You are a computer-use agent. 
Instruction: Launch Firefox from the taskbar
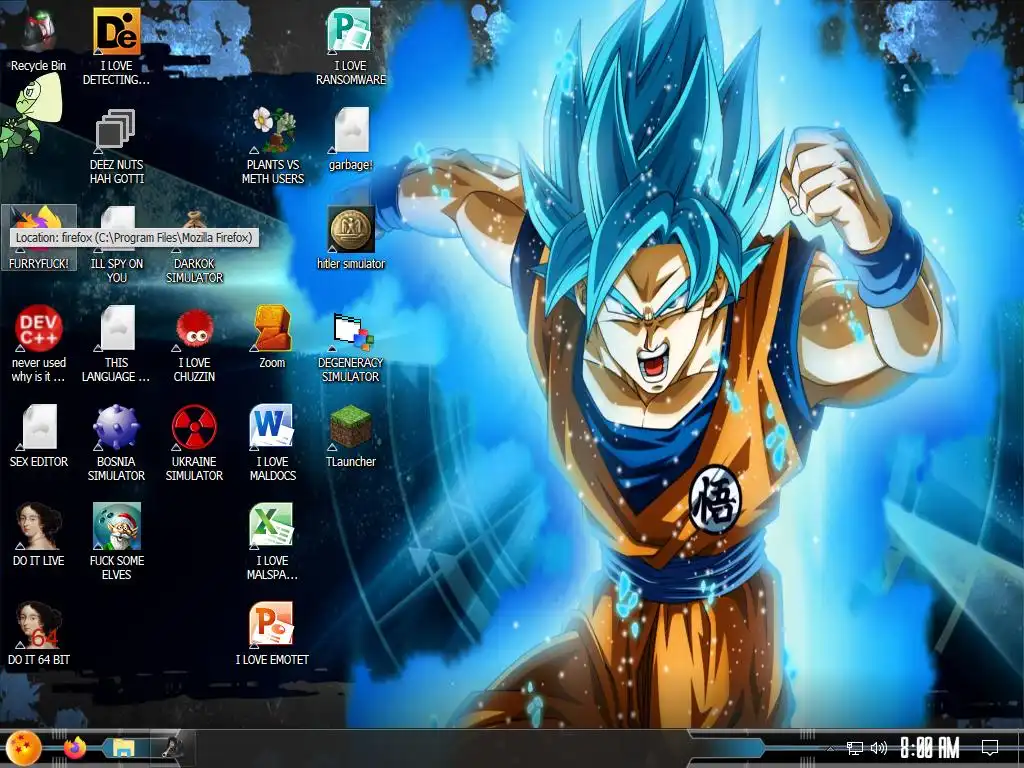tap(75, 748)
